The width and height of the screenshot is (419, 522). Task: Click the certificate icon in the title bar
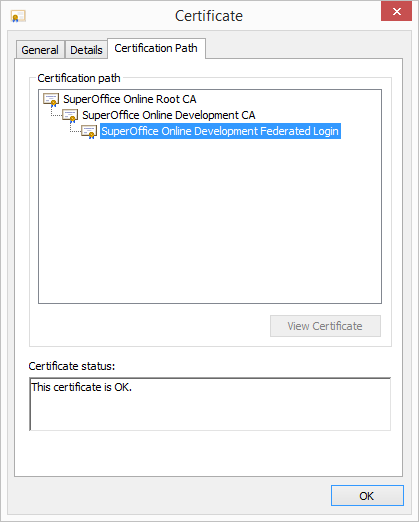18,16
